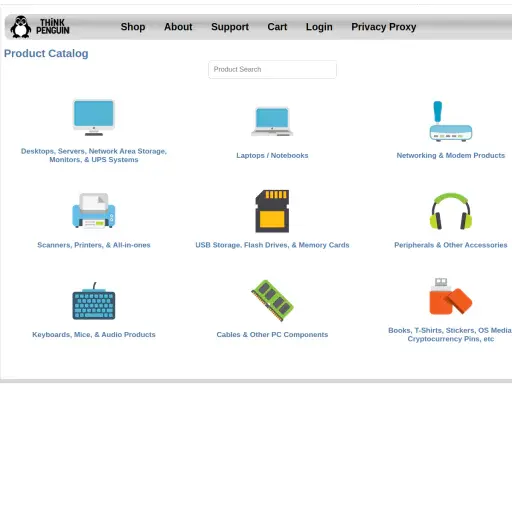Select the laptop icon for Notebooks
The height and width of the screenshot is (512, 512).
tap(272, 122)
